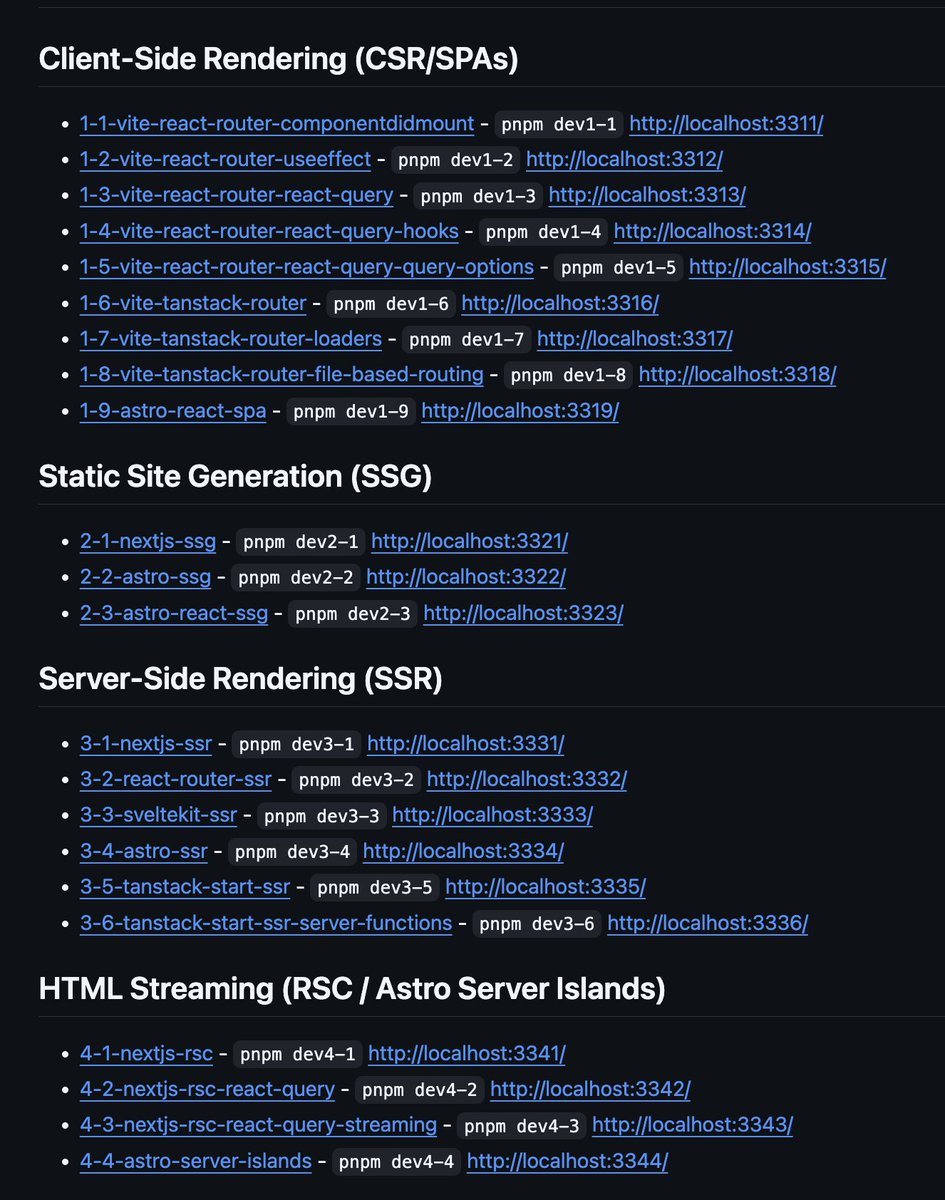Click the "pnpm dev4-2" code snippet
Screen dimensions: 945x1200
pos(420,1090)
